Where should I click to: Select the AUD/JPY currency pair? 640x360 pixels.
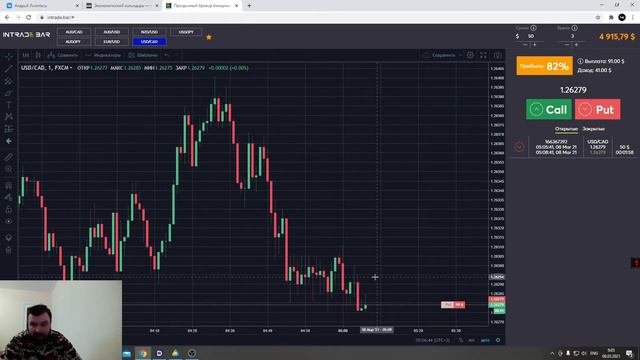coord(73,42)
